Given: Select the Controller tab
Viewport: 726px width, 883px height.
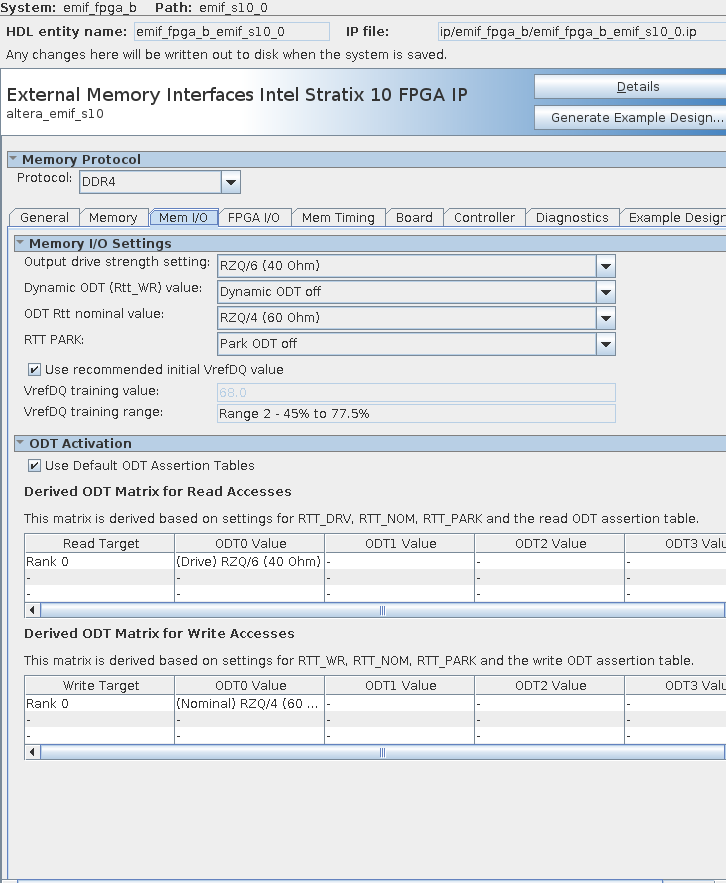Looking at the screenshot, I should coord(484,218).
